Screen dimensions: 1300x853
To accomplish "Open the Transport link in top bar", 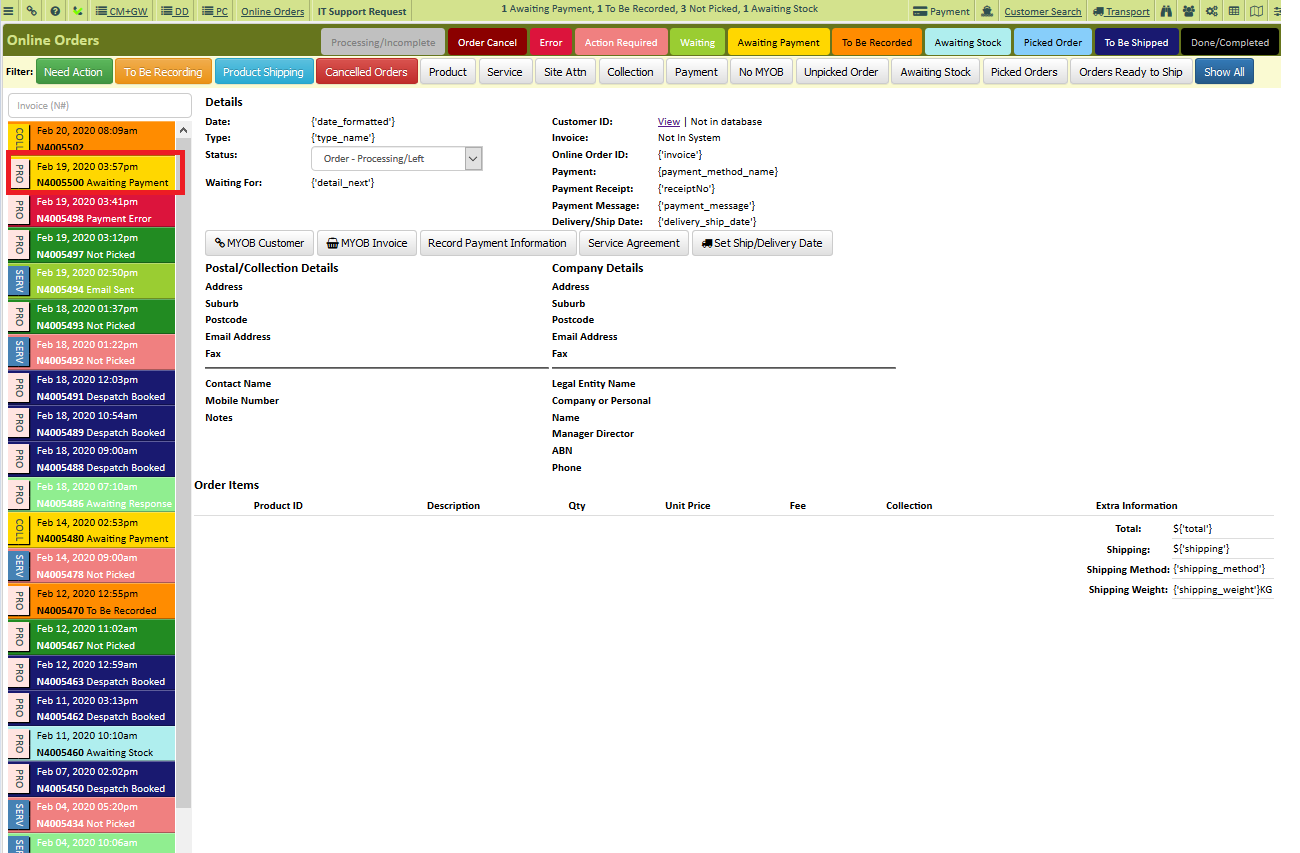I will pyautogui.click(x=1121, y=11).
